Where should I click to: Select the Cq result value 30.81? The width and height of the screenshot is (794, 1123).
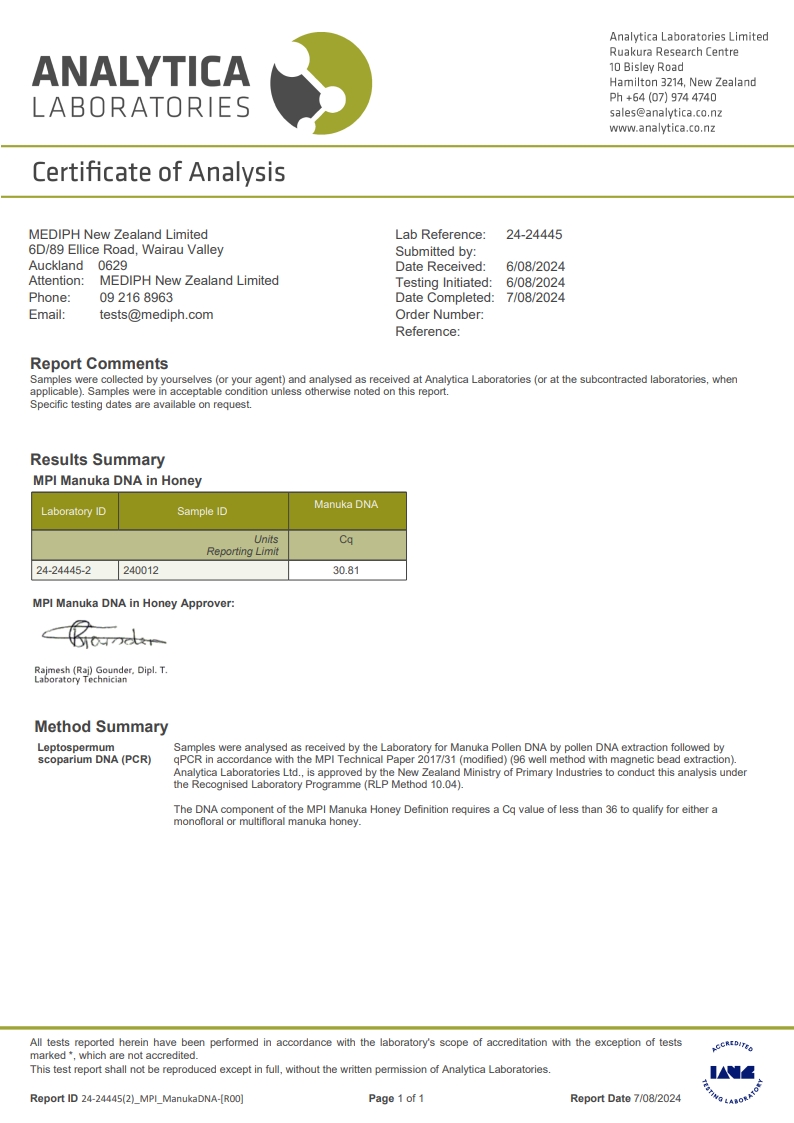click(347, 570)
